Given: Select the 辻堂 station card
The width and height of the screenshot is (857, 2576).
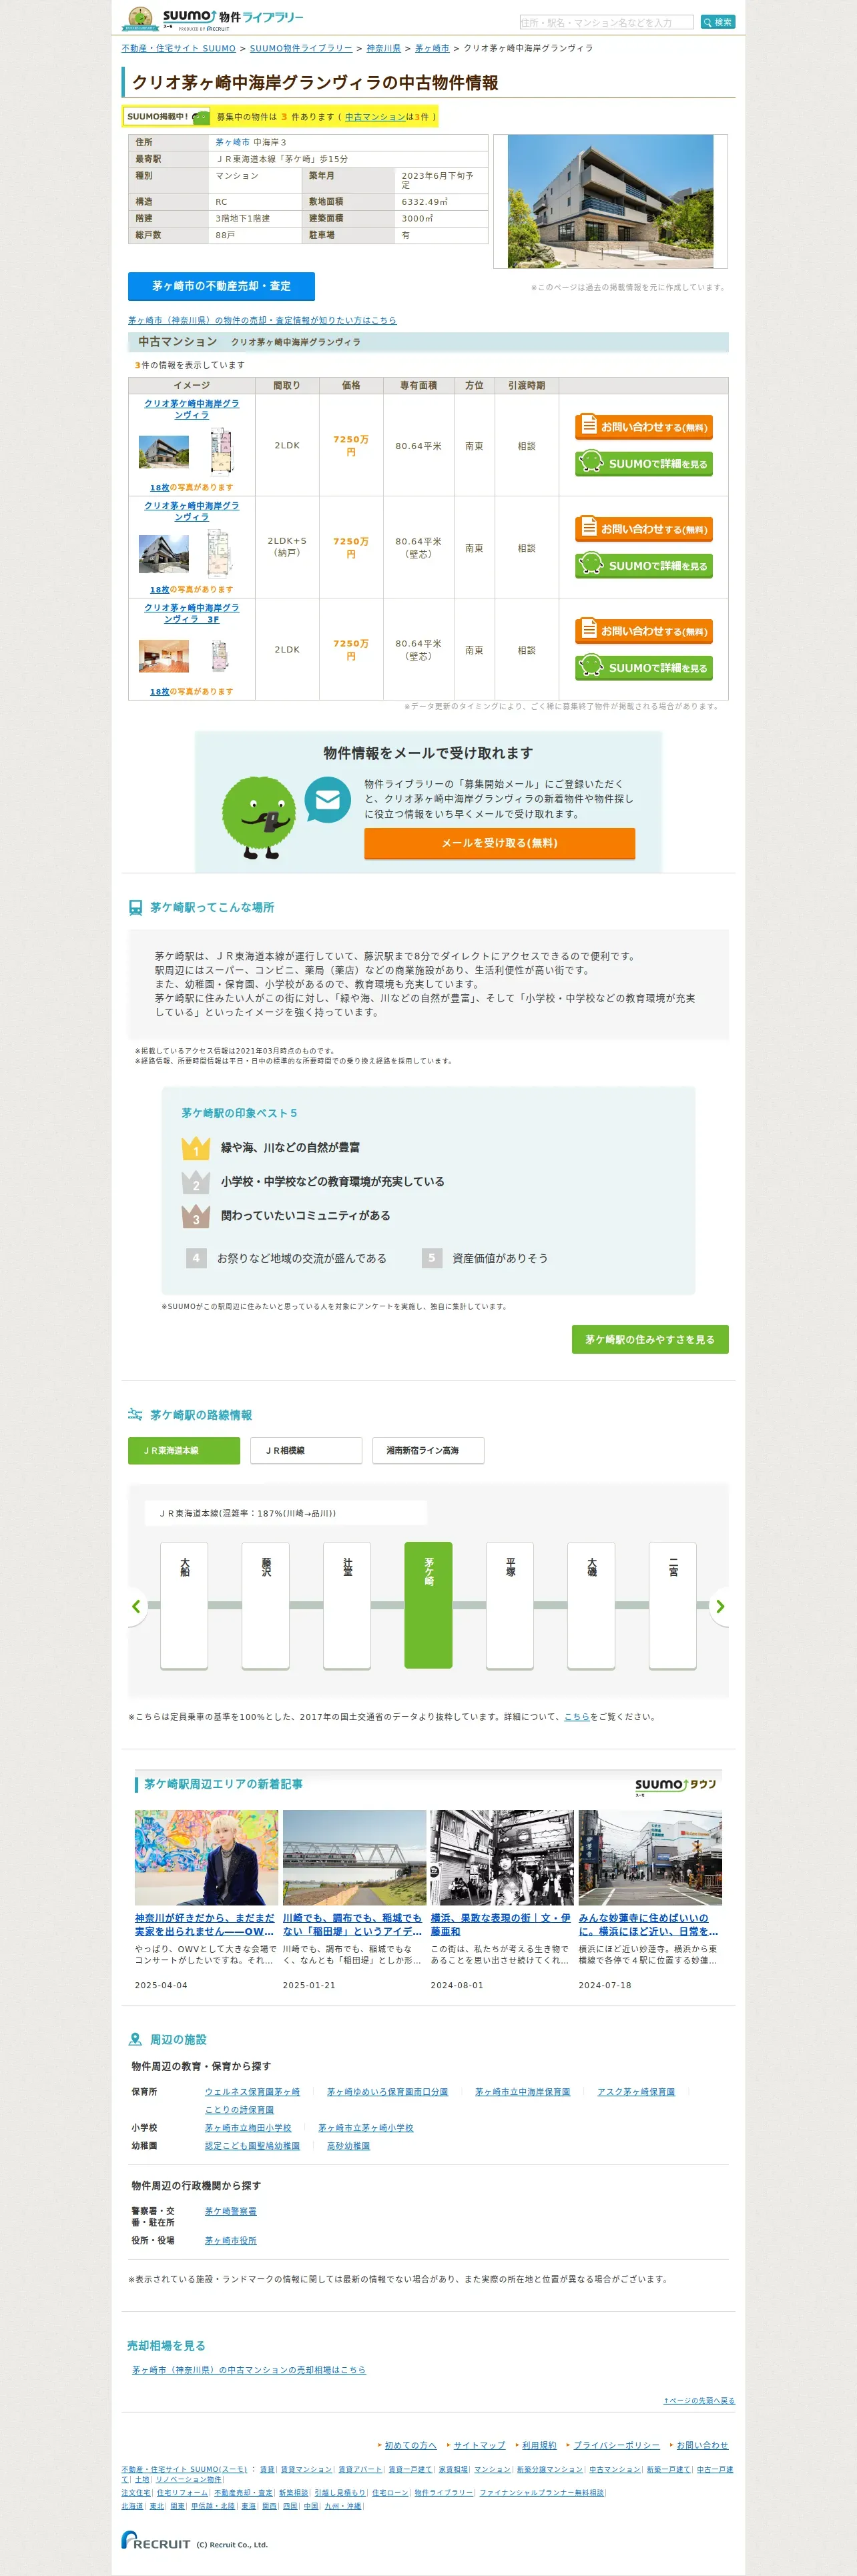Looking at the screenshot, I should pyautogui.click(x=347, y=1606).
